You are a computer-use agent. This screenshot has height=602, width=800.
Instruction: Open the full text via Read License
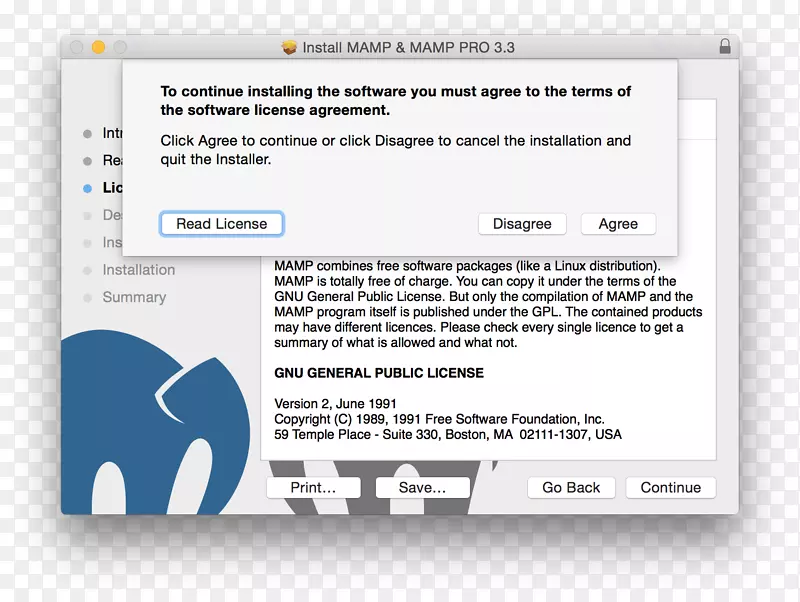click(222, 224)
